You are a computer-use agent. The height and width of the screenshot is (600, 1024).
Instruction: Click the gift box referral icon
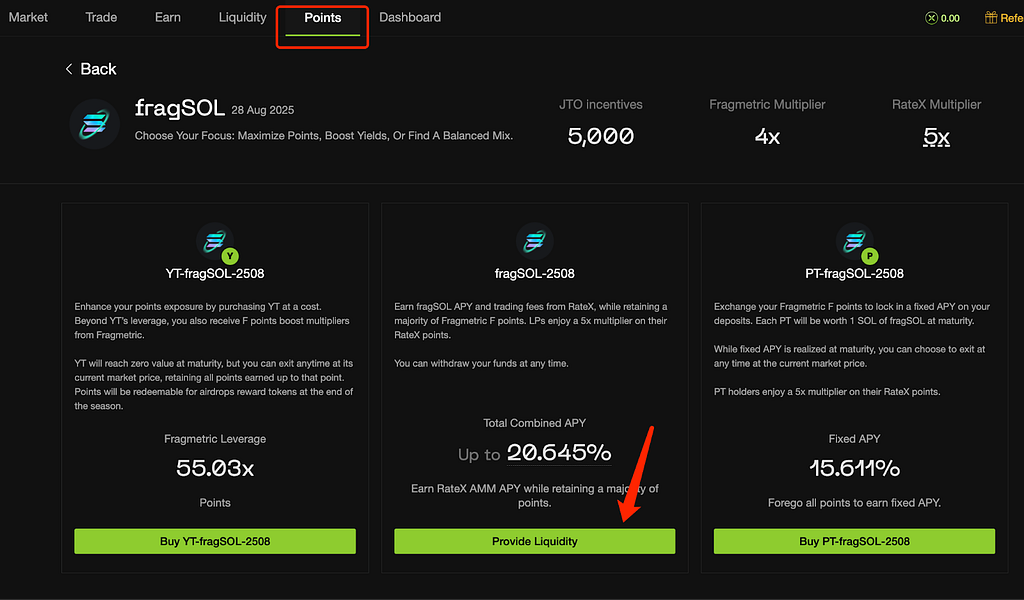point(991,18)
